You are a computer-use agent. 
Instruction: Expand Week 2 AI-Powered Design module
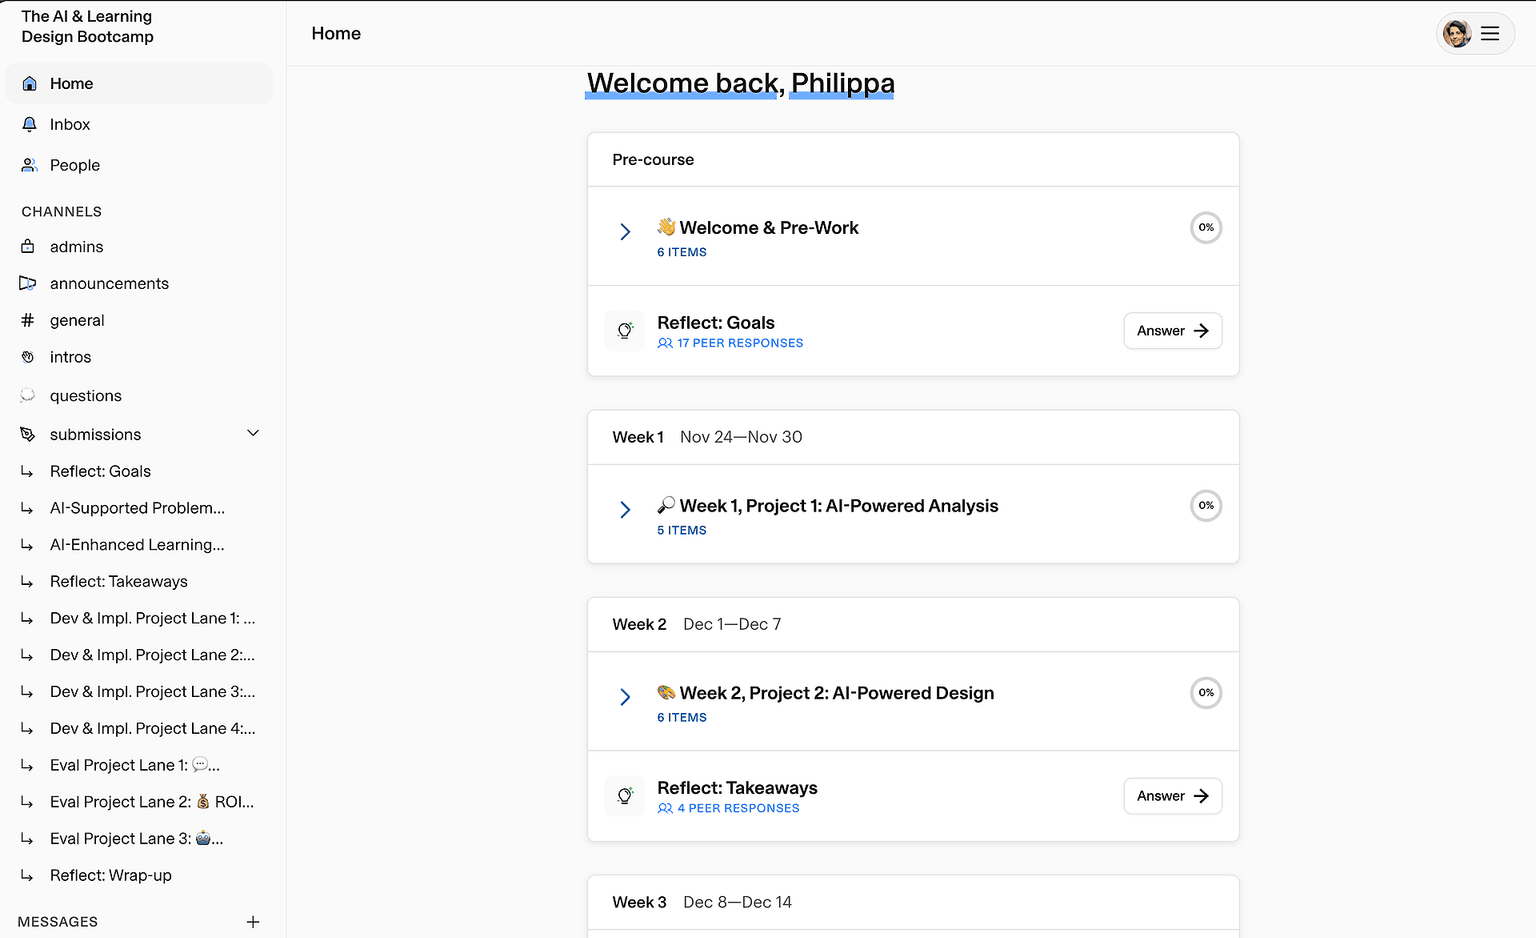(x=625, y=697)
